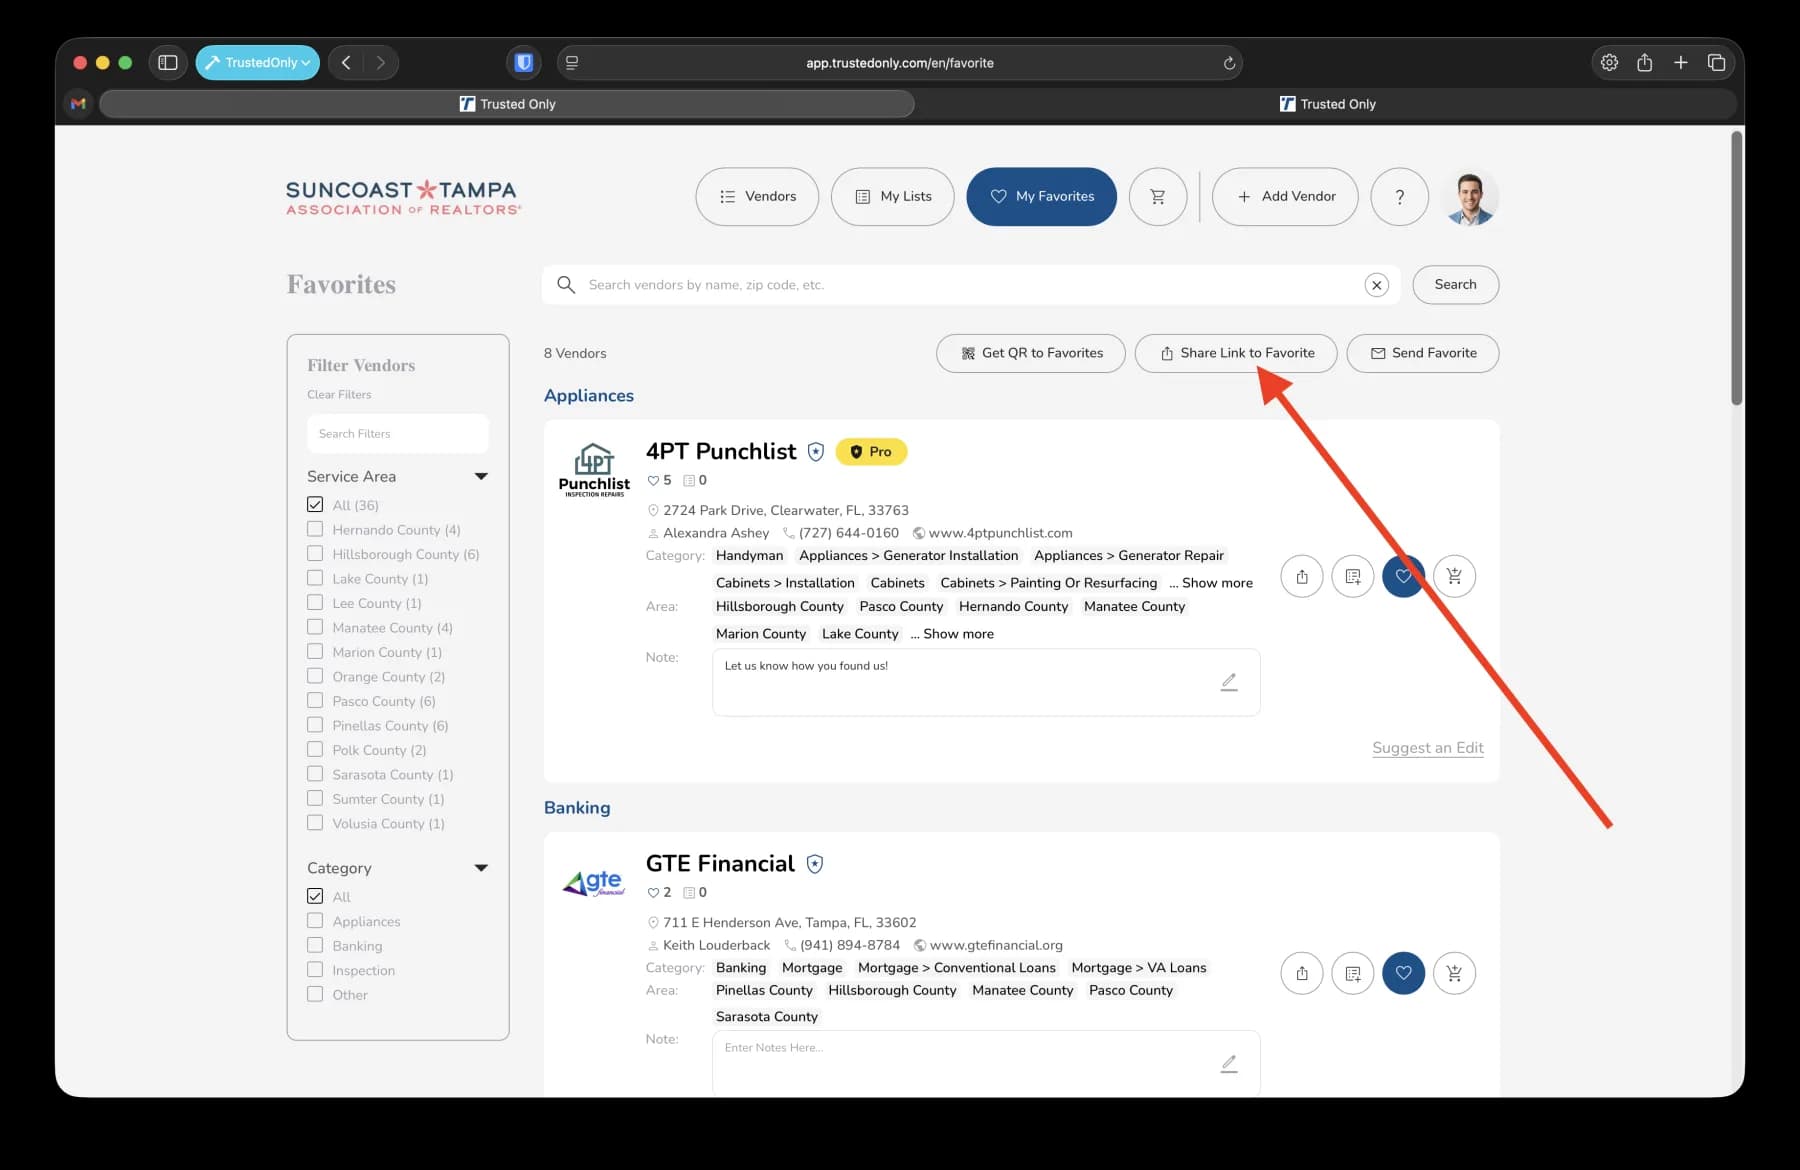Collapse the Category filter arrow
The height and width of the screenshot is (1170, 1800).
[481, 868]
